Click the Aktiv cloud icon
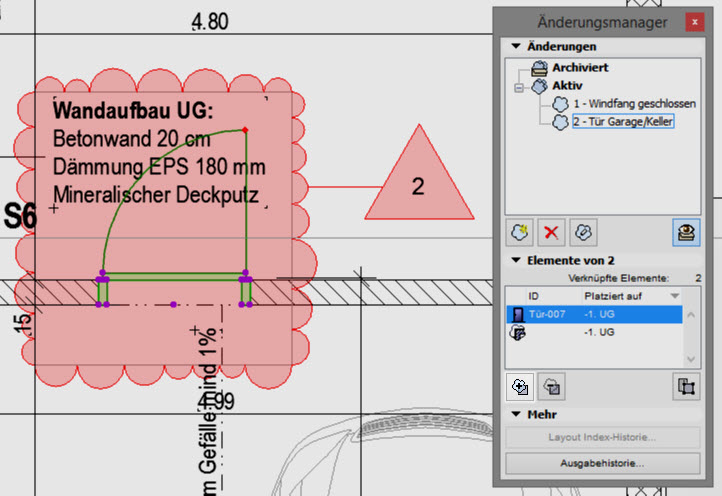This screenshot has height=496, width=722. [x=539, y=86]
